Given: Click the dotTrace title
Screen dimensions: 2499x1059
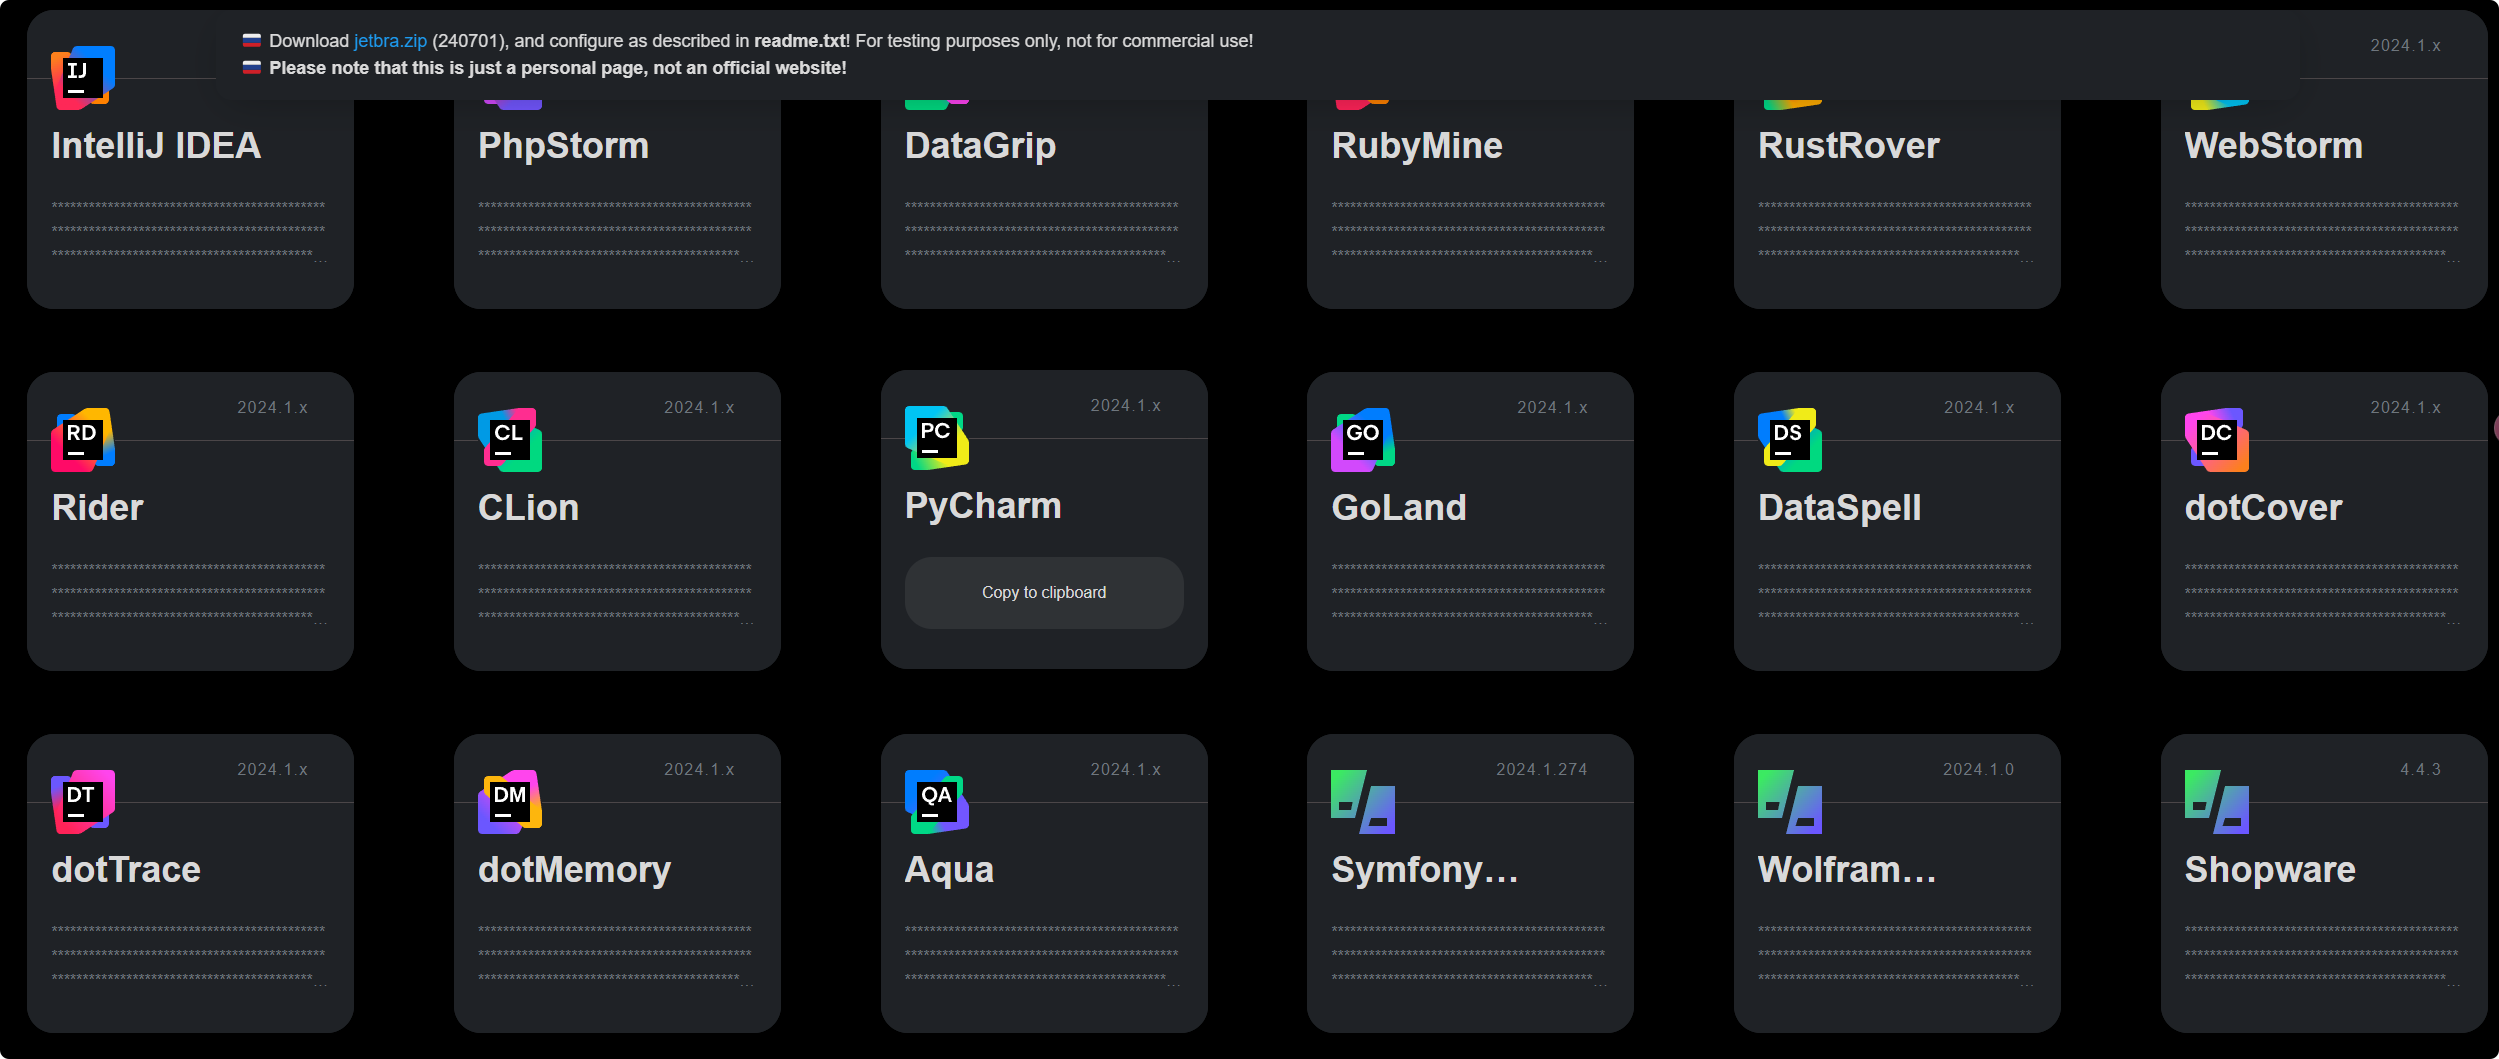Looking at the screenshot, I should (126, 870).
